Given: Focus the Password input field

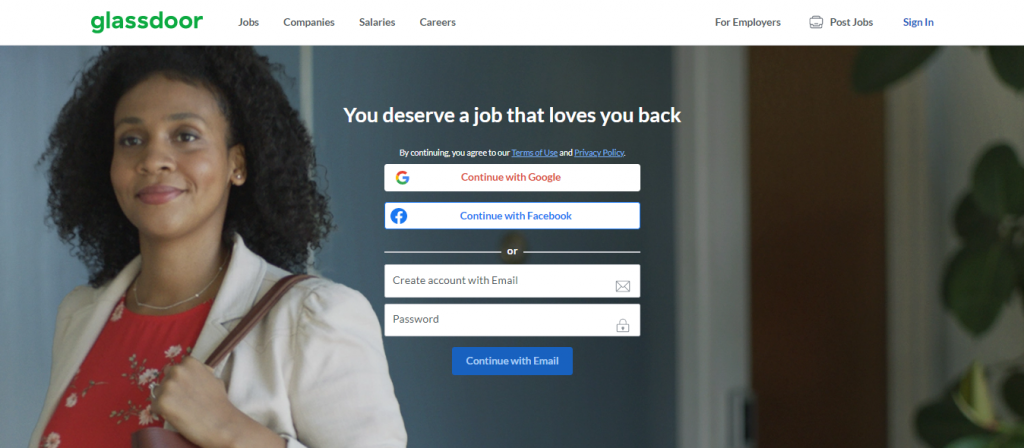Looking at the screenshot, I should (512, 320).
